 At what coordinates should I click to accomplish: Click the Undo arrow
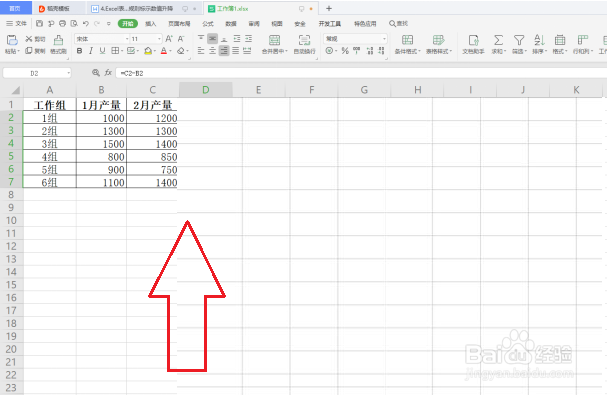tap(86, 24)
